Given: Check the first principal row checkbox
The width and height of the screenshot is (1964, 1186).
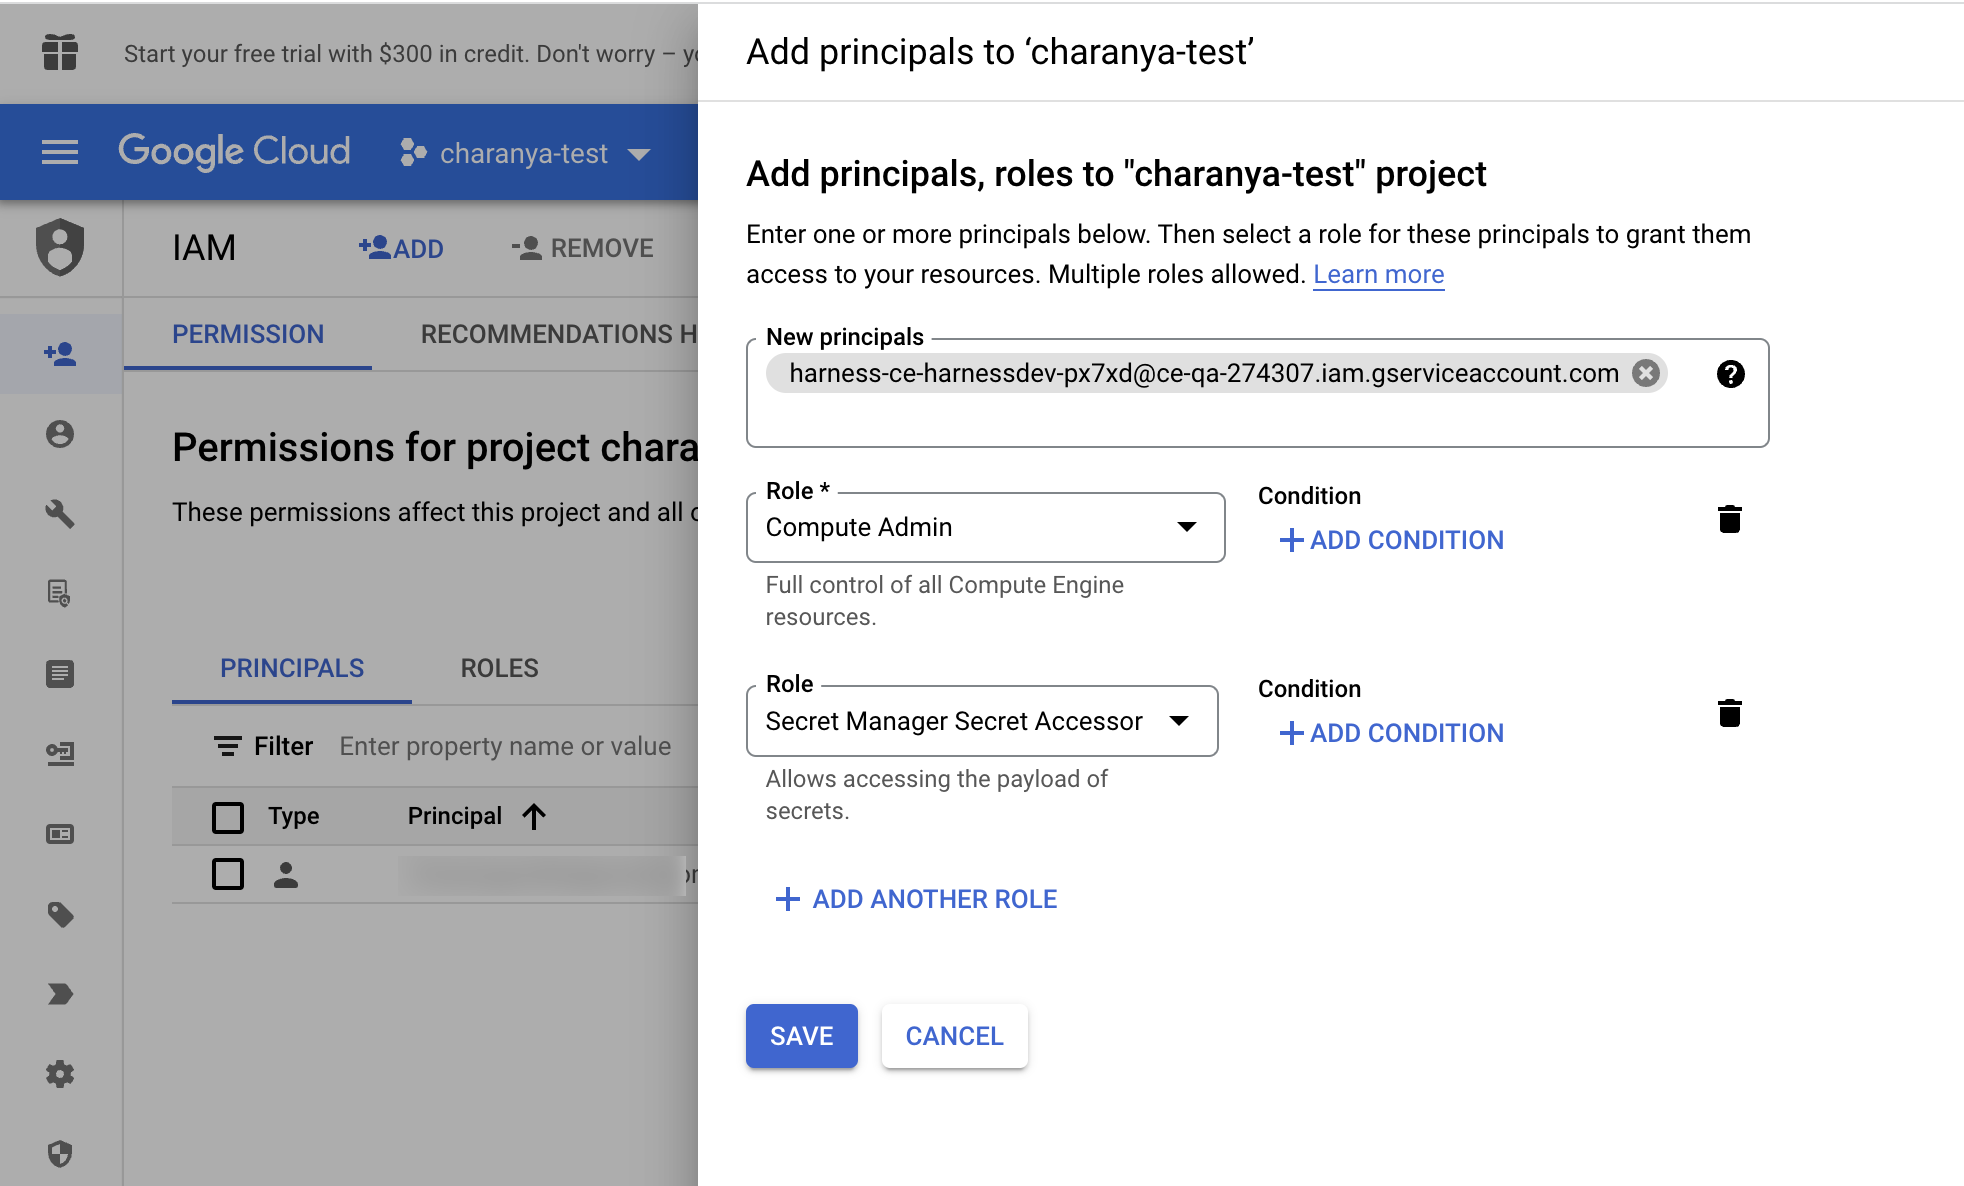Looking at the screenshot, I should point(228,874).
